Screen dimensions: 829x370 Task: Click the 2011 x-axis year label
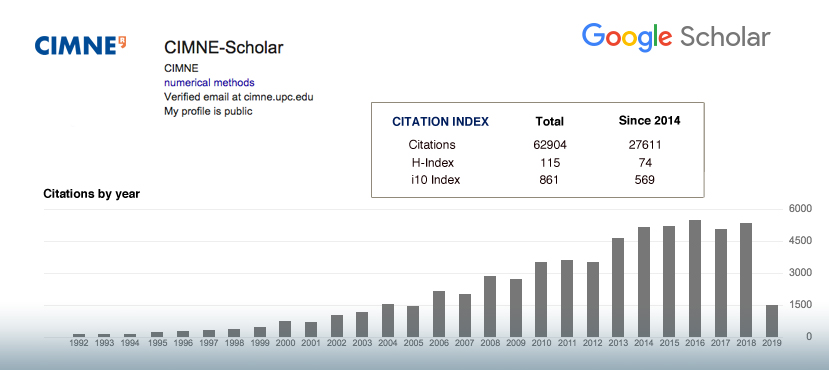click(566, 343)
